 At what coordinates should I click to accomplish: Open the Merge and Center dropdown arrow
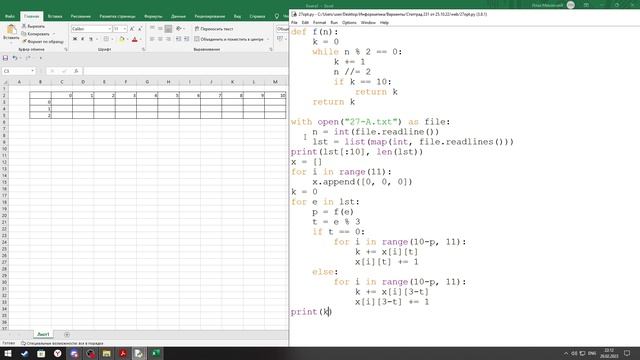[x=268, y=39]
